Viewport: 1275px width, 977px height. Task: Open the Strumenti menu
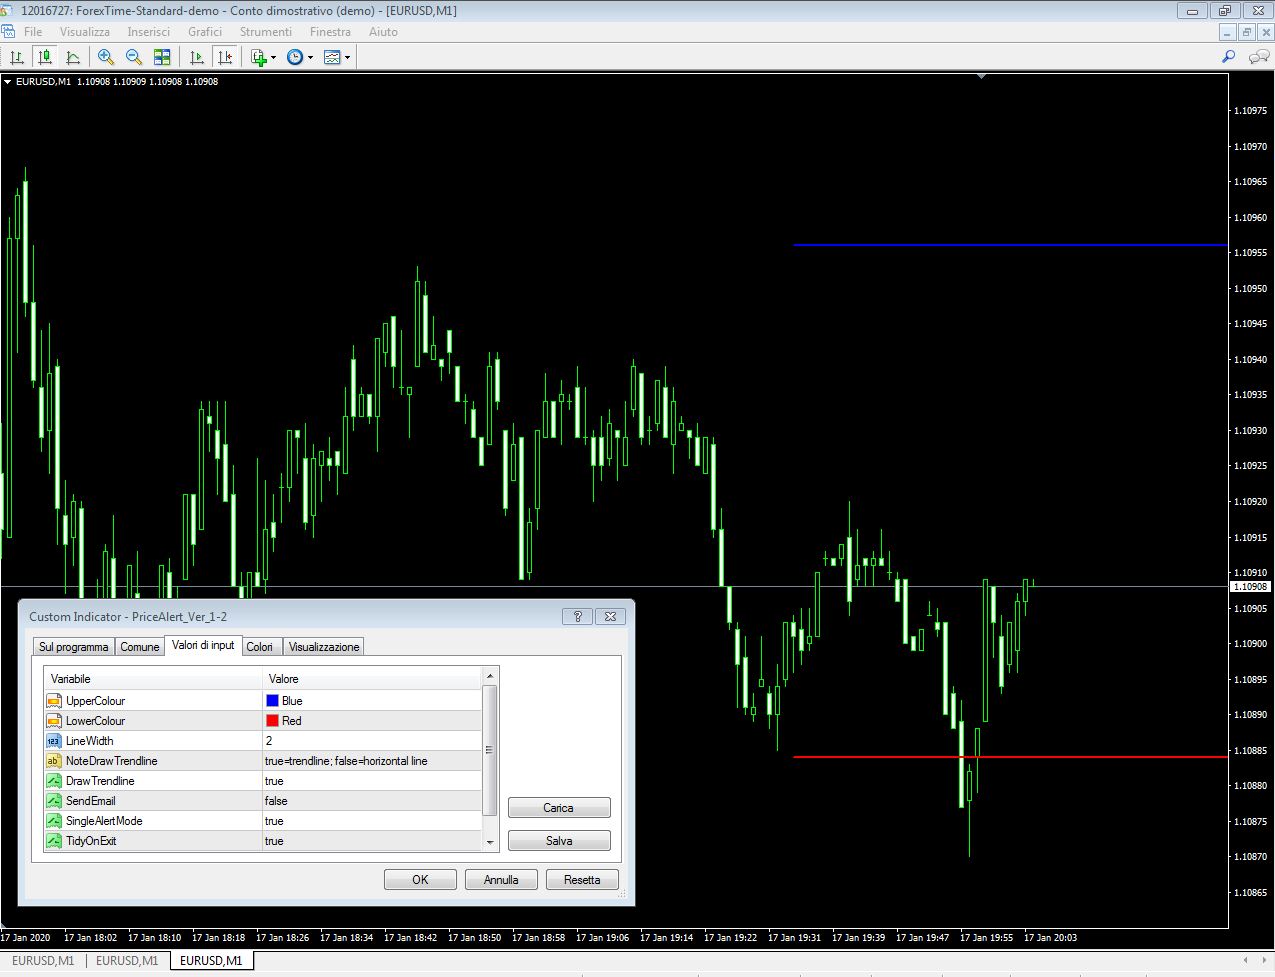coord(266,32)
